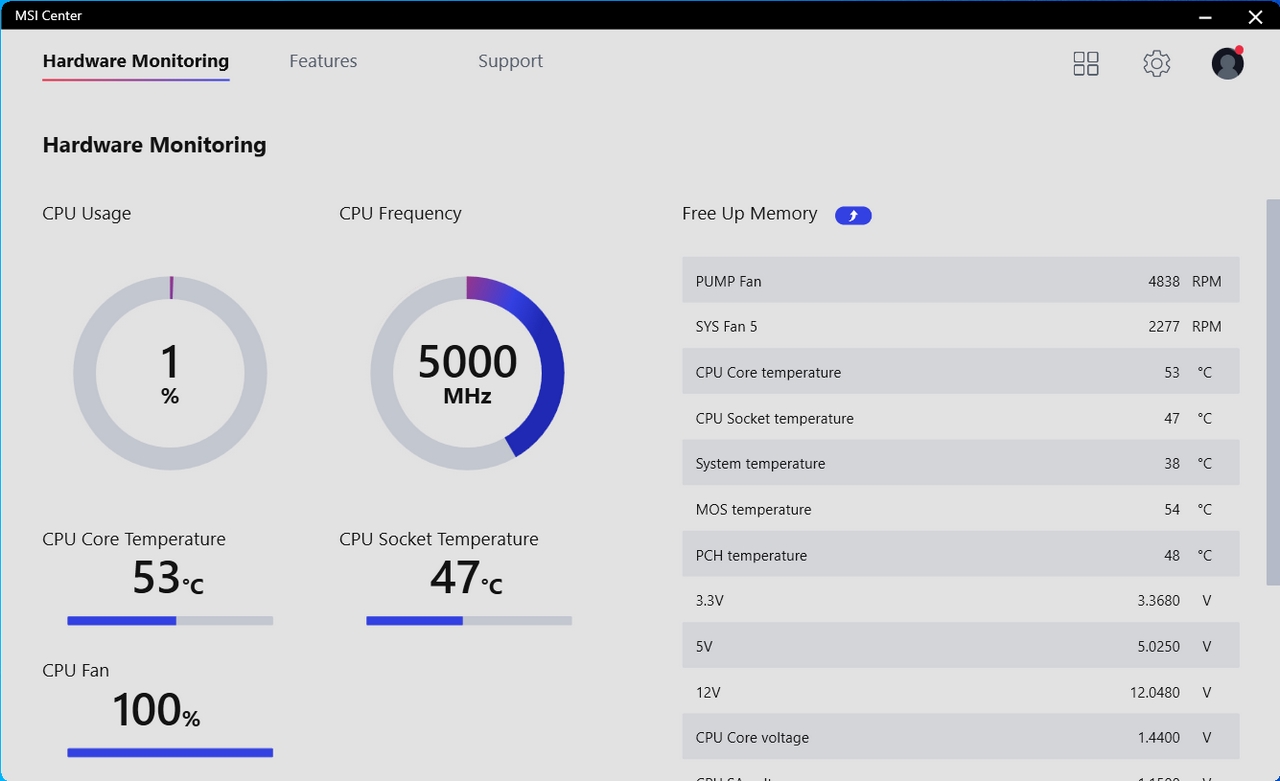Select the MOS temperature row

961,509
